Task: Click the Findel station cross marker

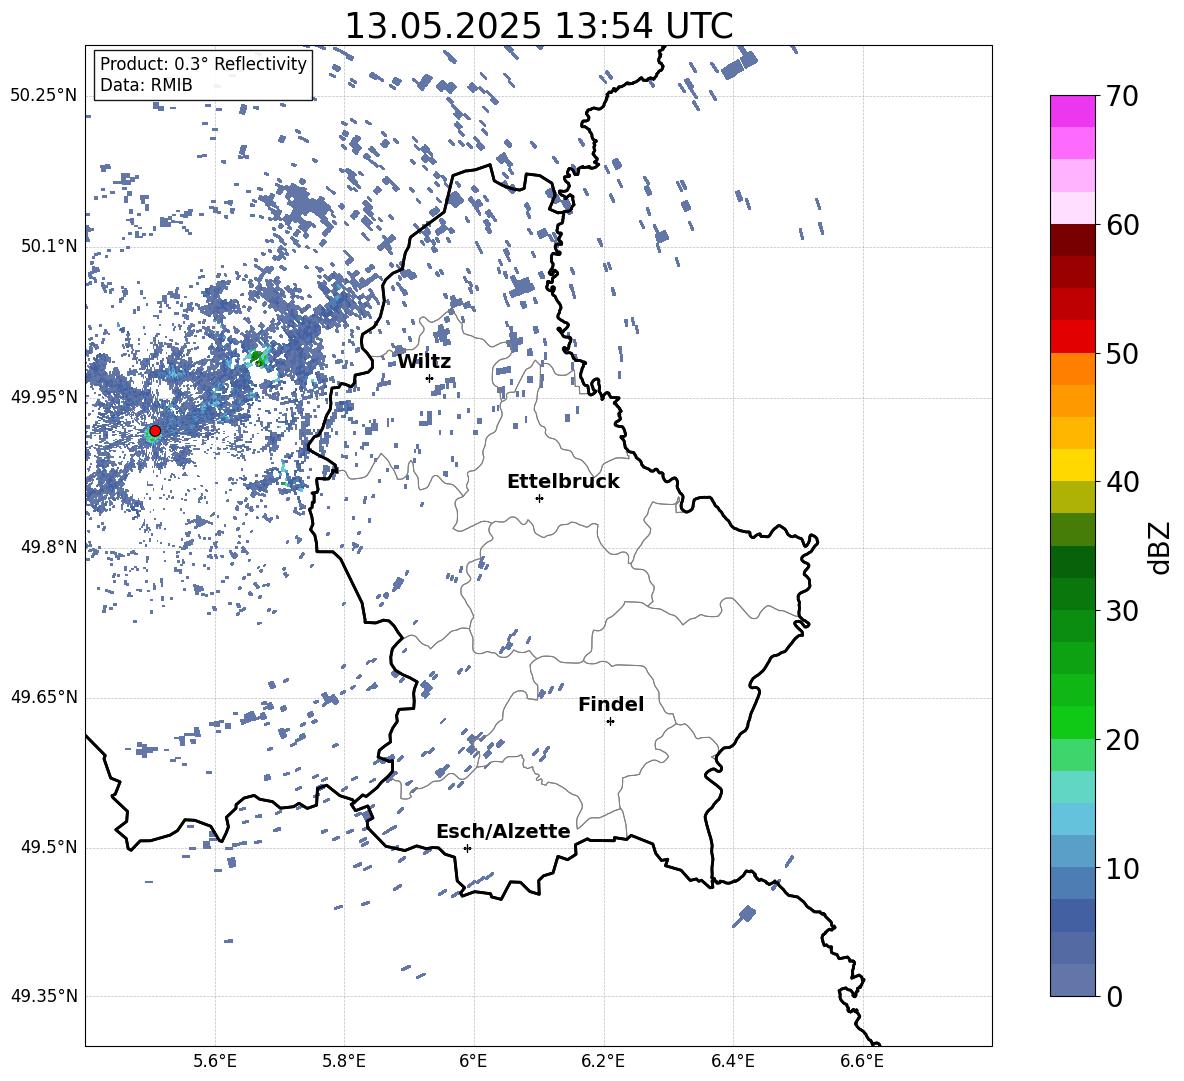Action: (610, 722)
